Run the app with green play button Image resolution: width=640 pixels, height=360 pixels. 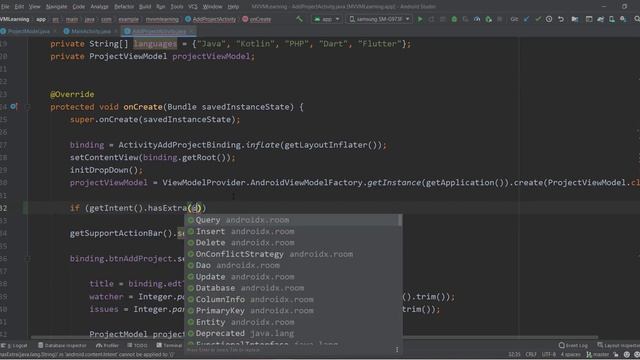[420, 19]
